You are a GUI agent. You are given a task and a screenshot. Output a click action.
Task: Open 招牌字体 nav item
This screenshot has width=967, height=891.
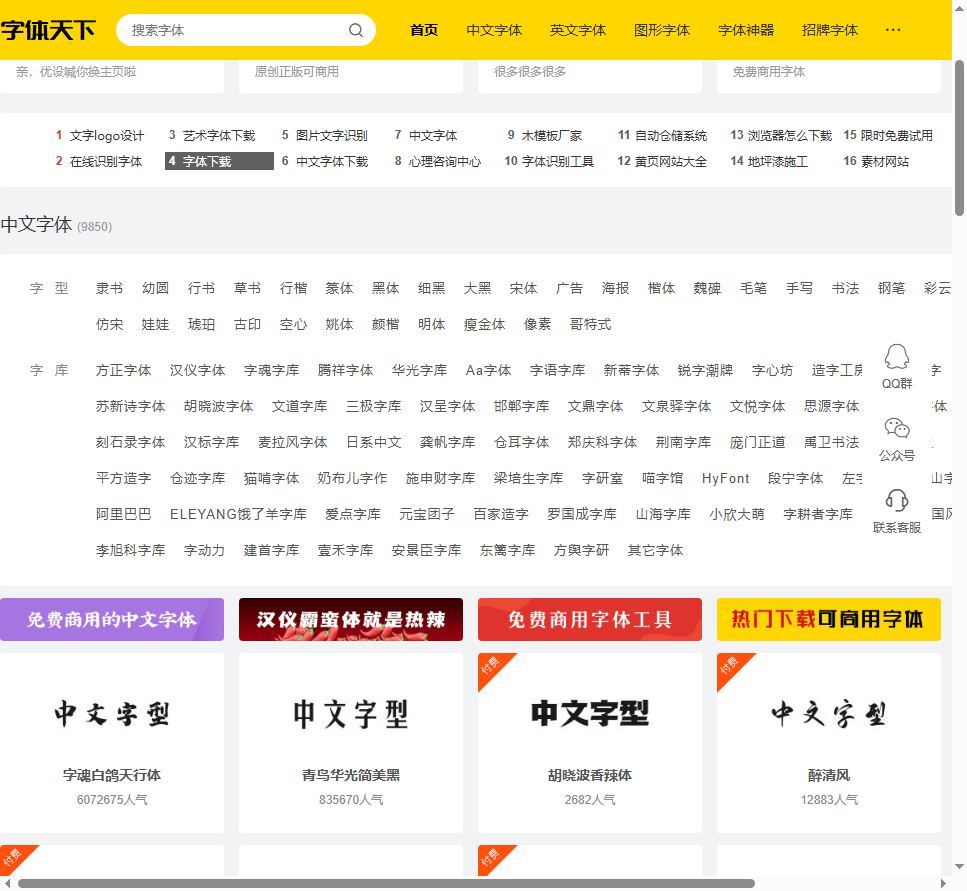829,30
